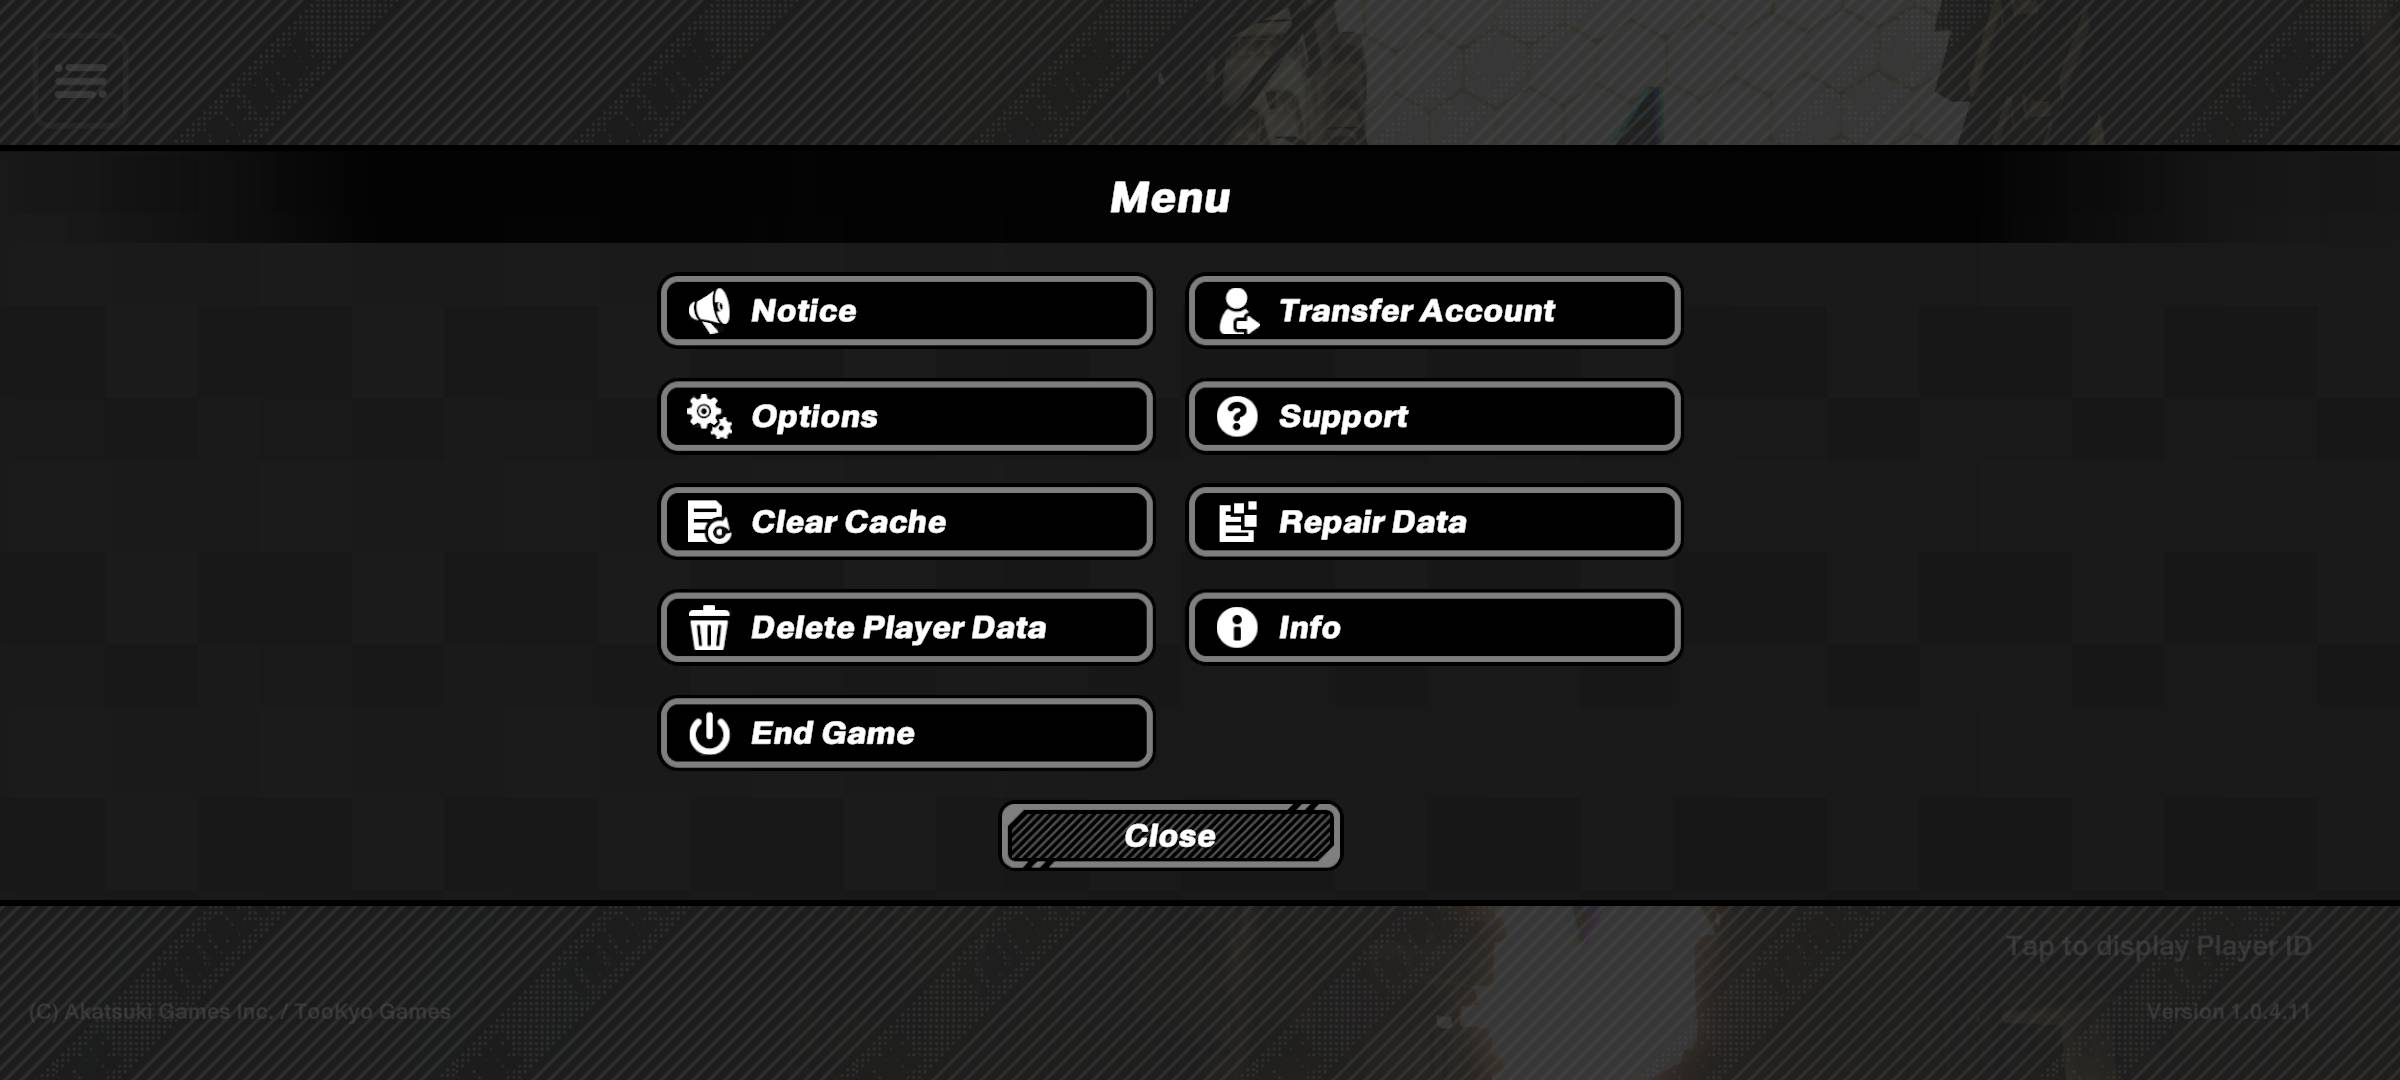
Task: Click the Support question mark icon
Action: pyautogui.click(x=1235, y=416)
